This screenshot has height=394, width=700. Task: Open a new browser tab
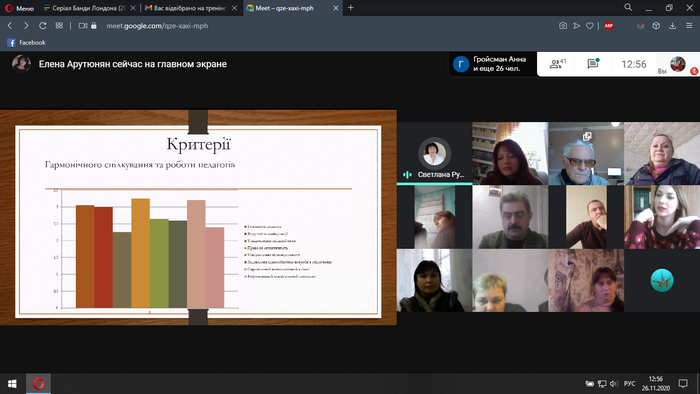click(350, 8)
